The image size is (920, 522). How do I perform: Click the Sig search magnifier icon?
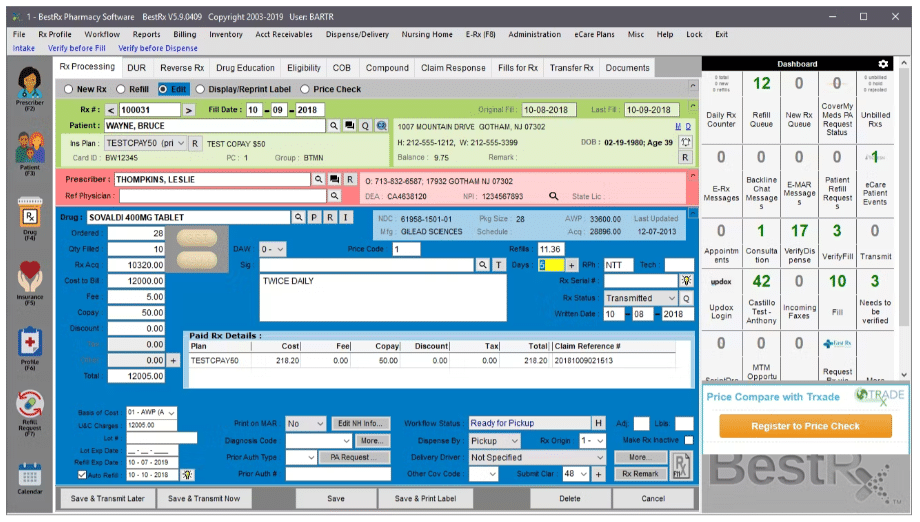tap(482, 265)
